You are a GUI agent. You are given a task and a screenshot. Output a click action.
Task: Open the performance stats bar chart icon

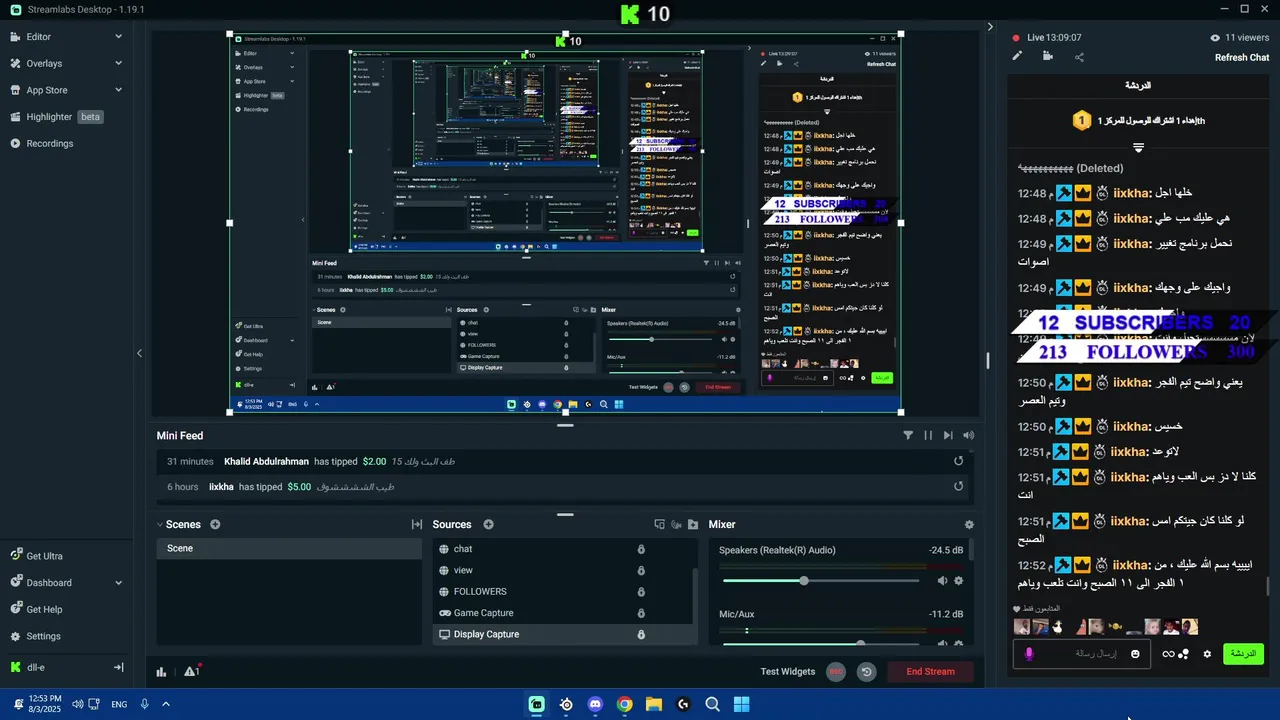point(162,672)
